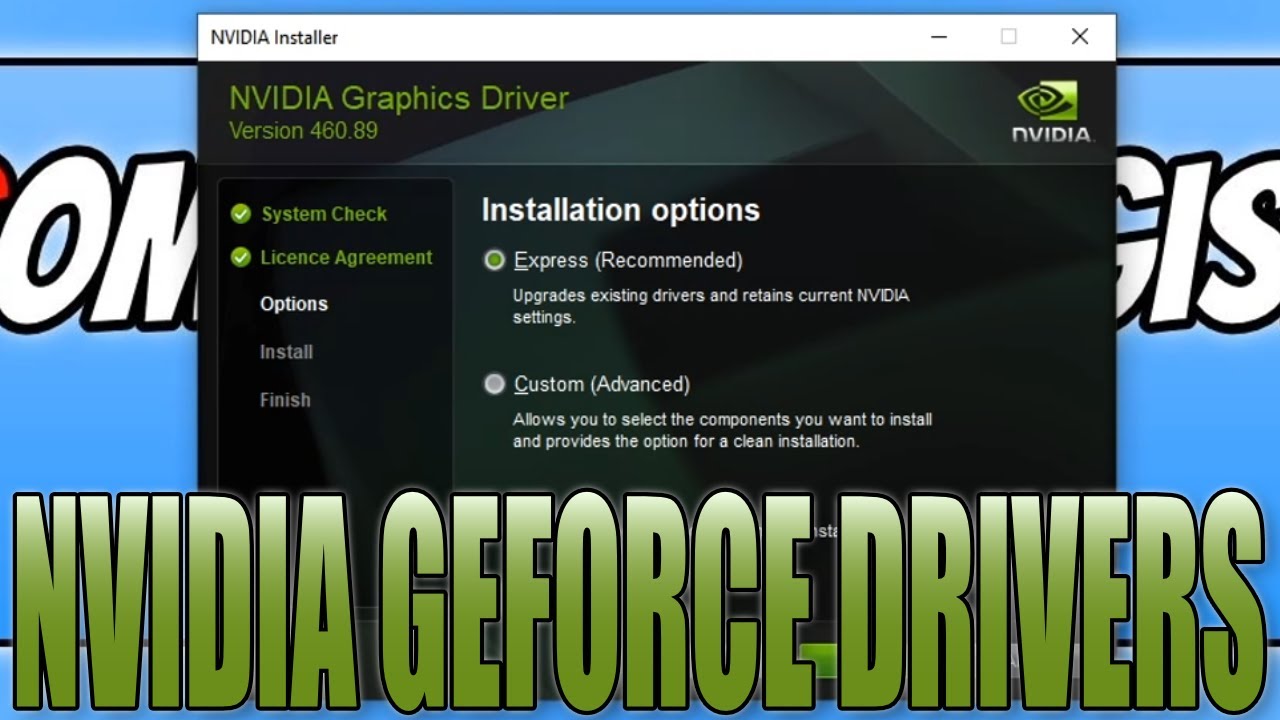
Task: Click the "Version 460.89" text
Action: [x=303, y=131]
